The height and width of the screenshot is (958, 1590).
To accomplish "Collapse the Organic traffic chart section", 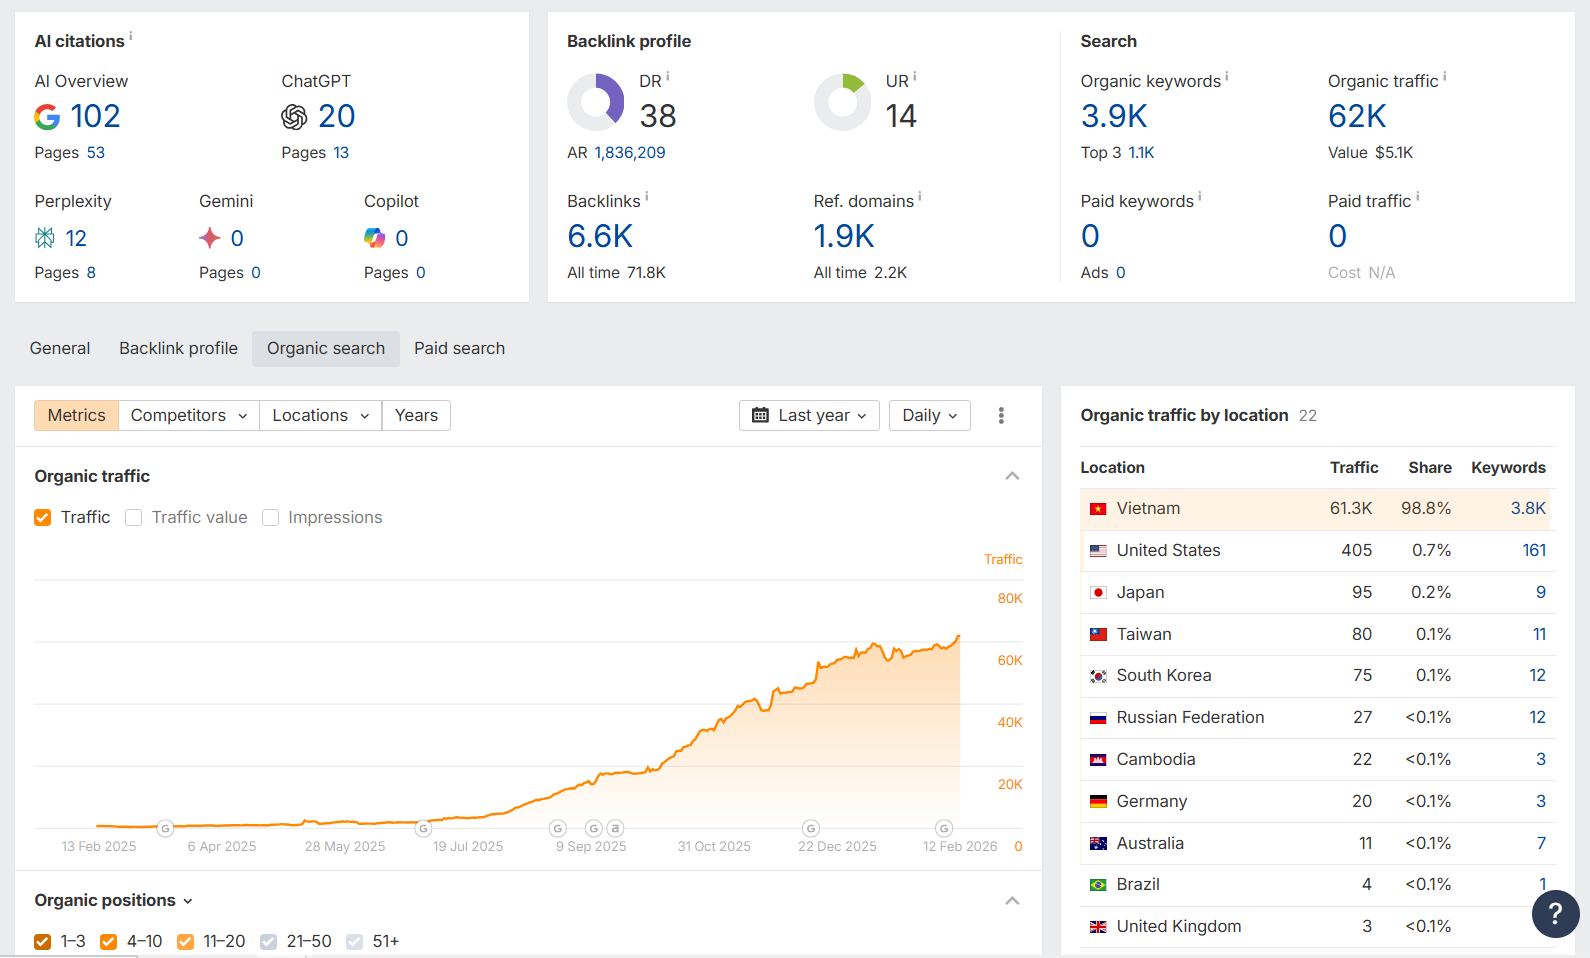I will pyautogui.click(x=1012, y=476).
